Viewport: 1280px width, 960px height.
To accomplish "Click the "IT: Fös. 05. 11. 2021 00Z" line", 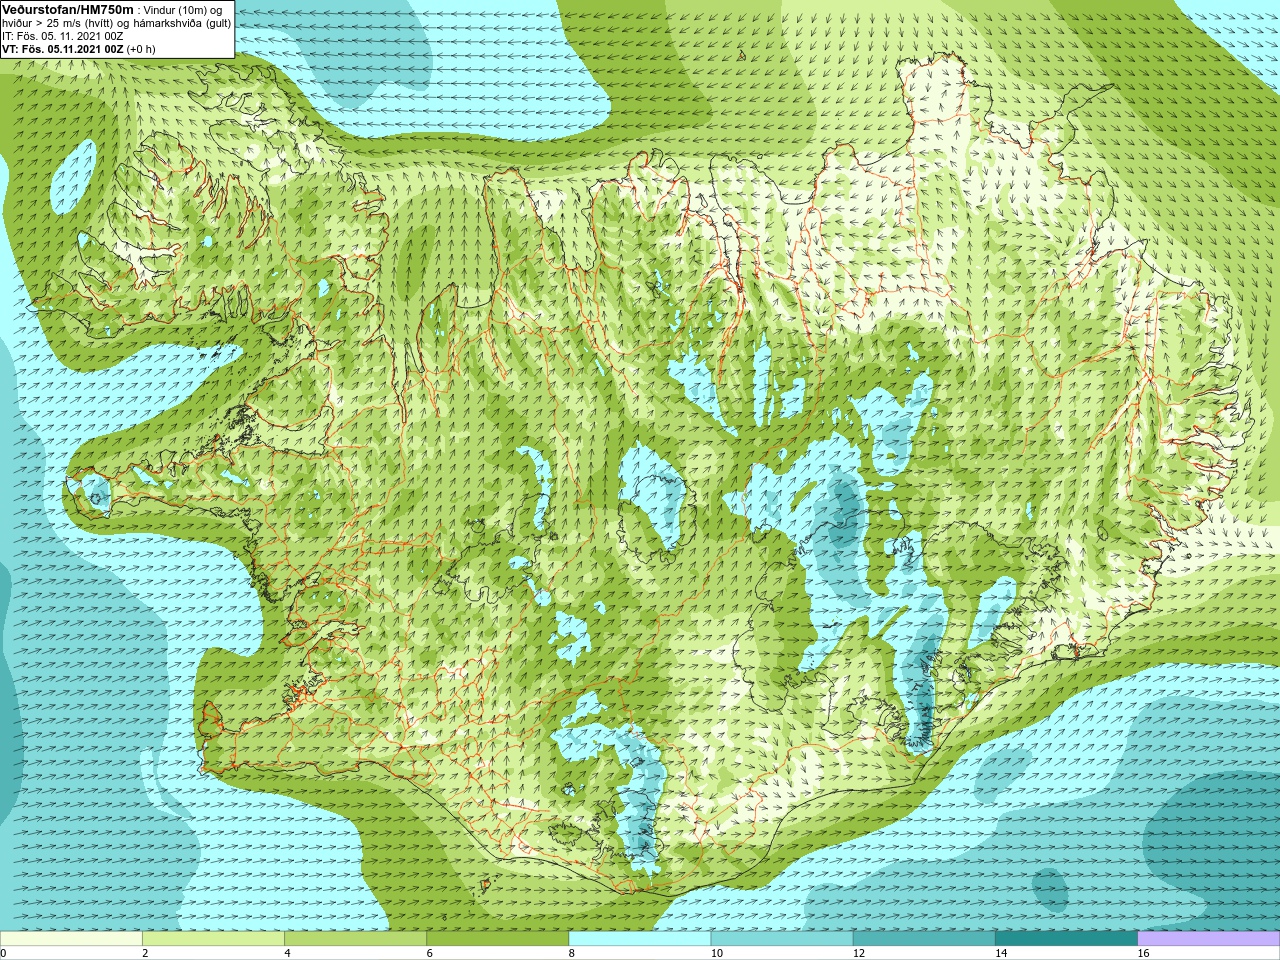I will (x=62, y=36).
